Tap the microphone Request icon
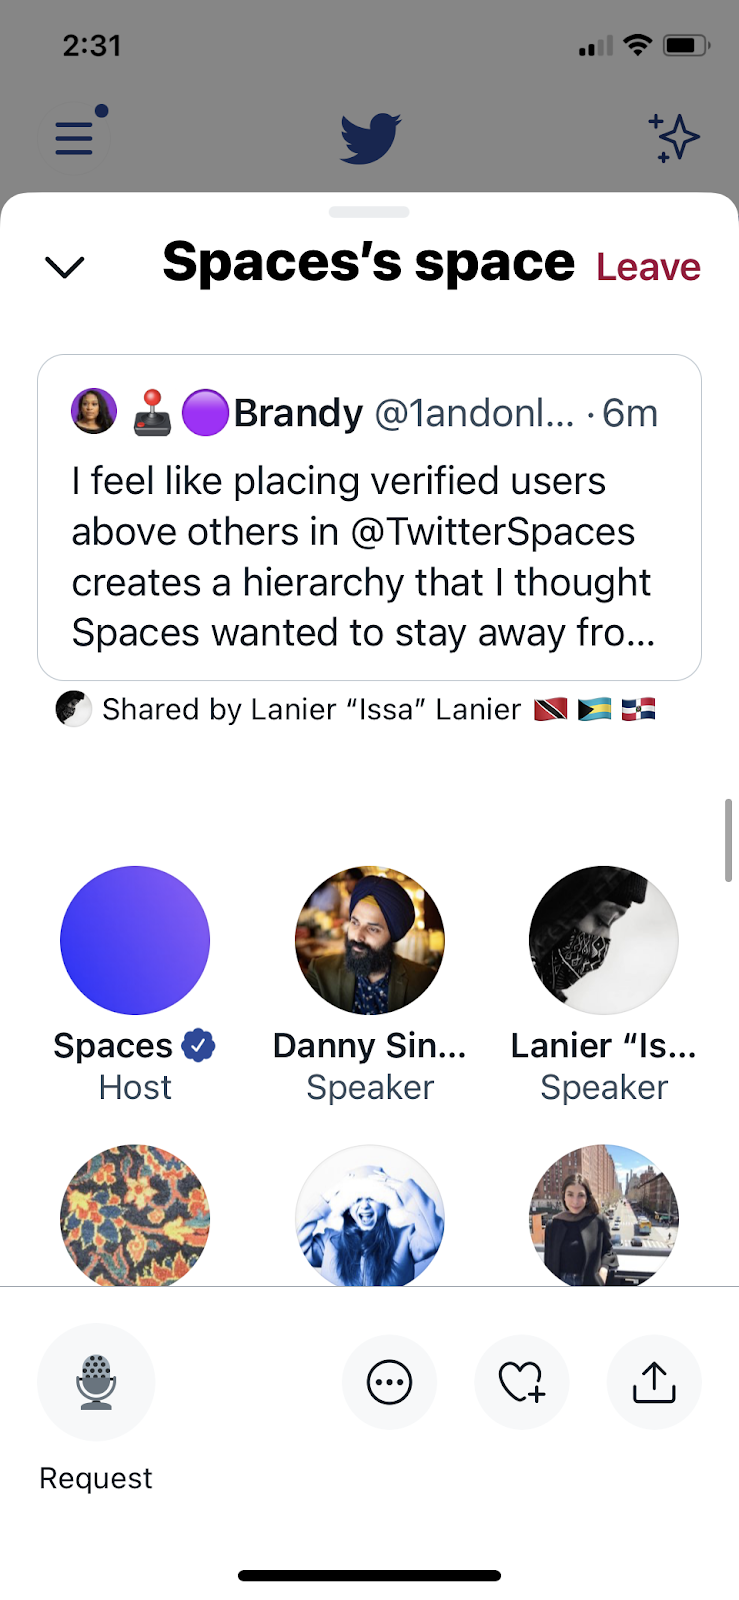 96,1381
